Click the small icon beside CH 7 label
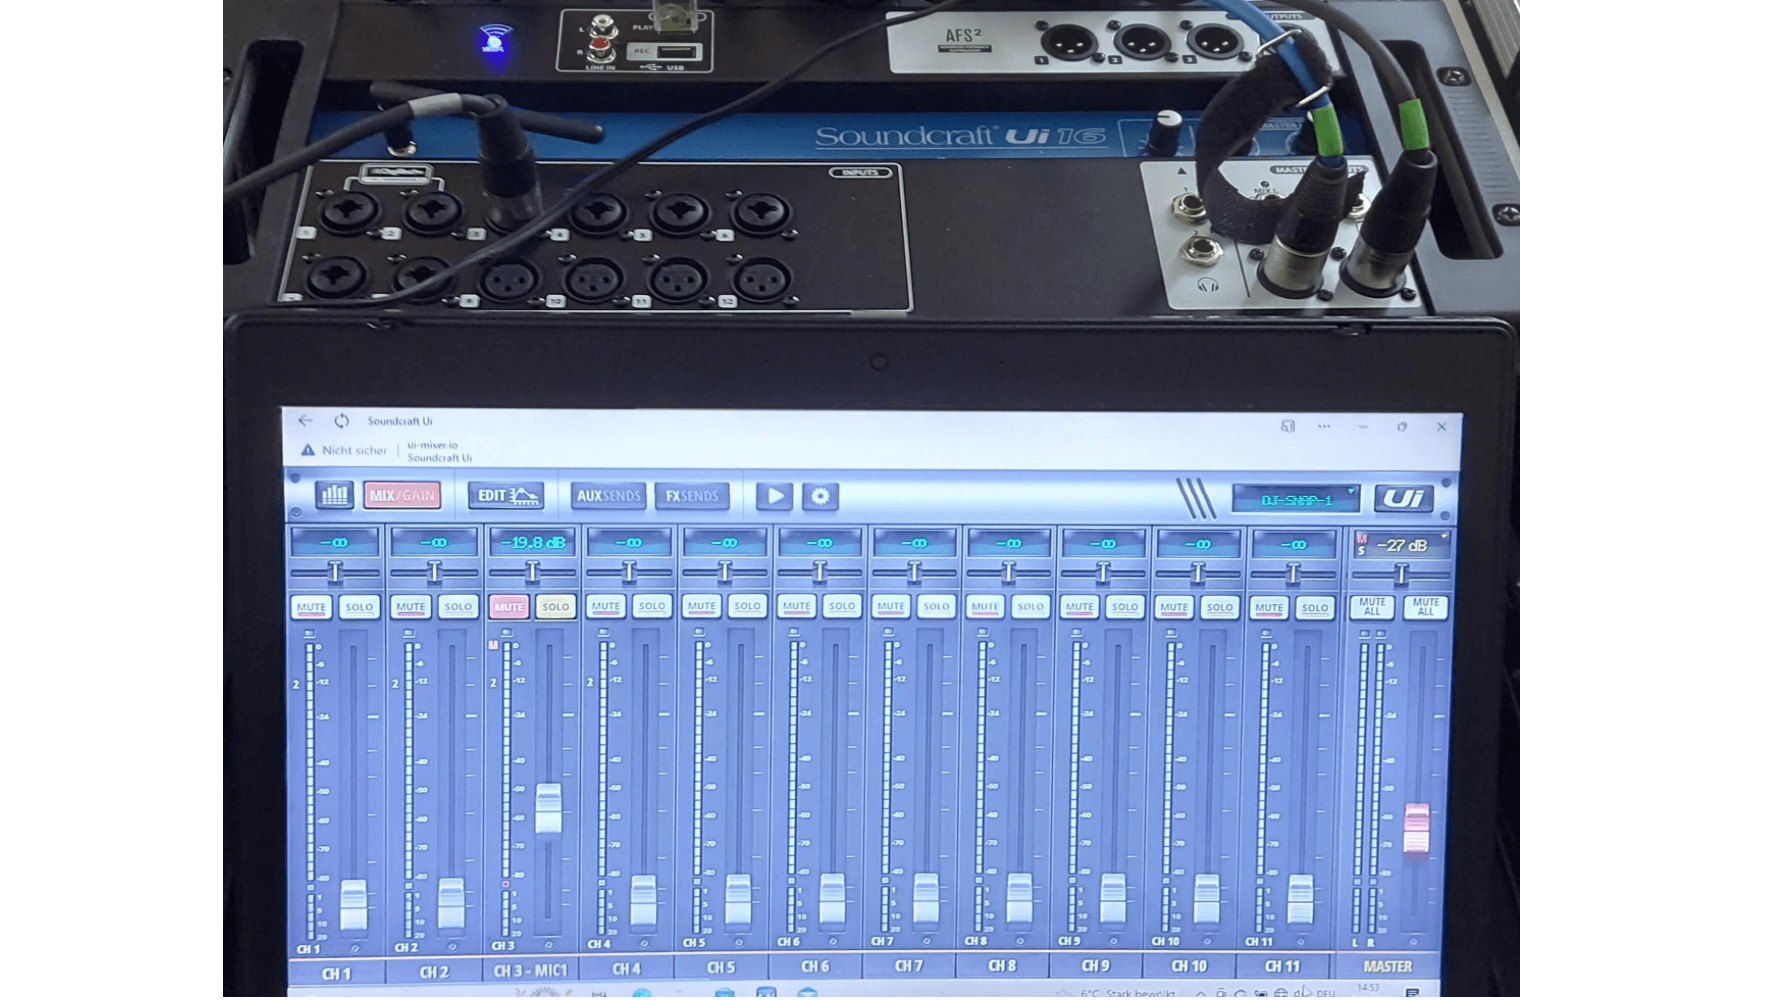 (927, 941)
